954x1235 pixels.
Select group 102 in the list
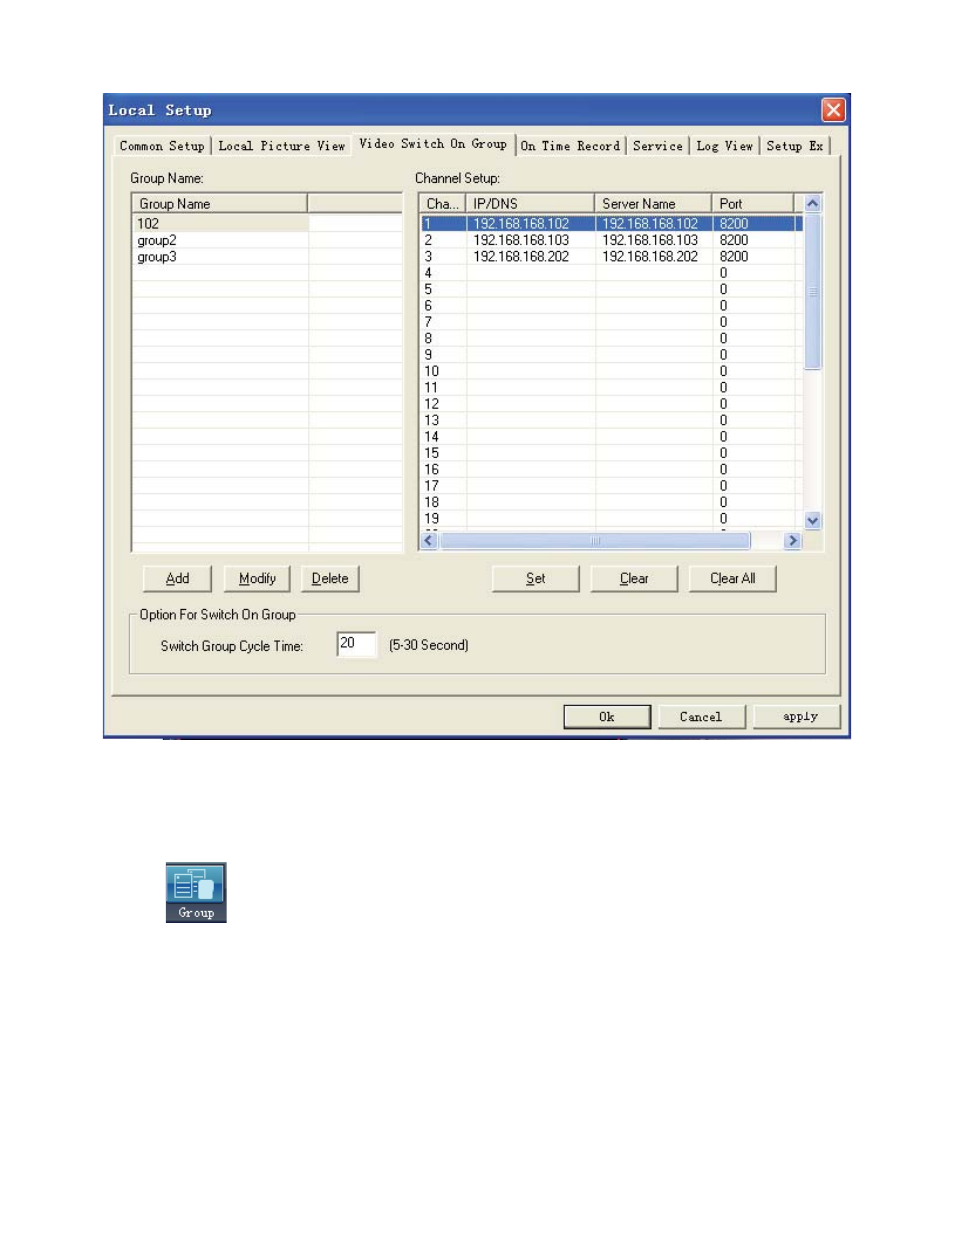pos(220,224)
